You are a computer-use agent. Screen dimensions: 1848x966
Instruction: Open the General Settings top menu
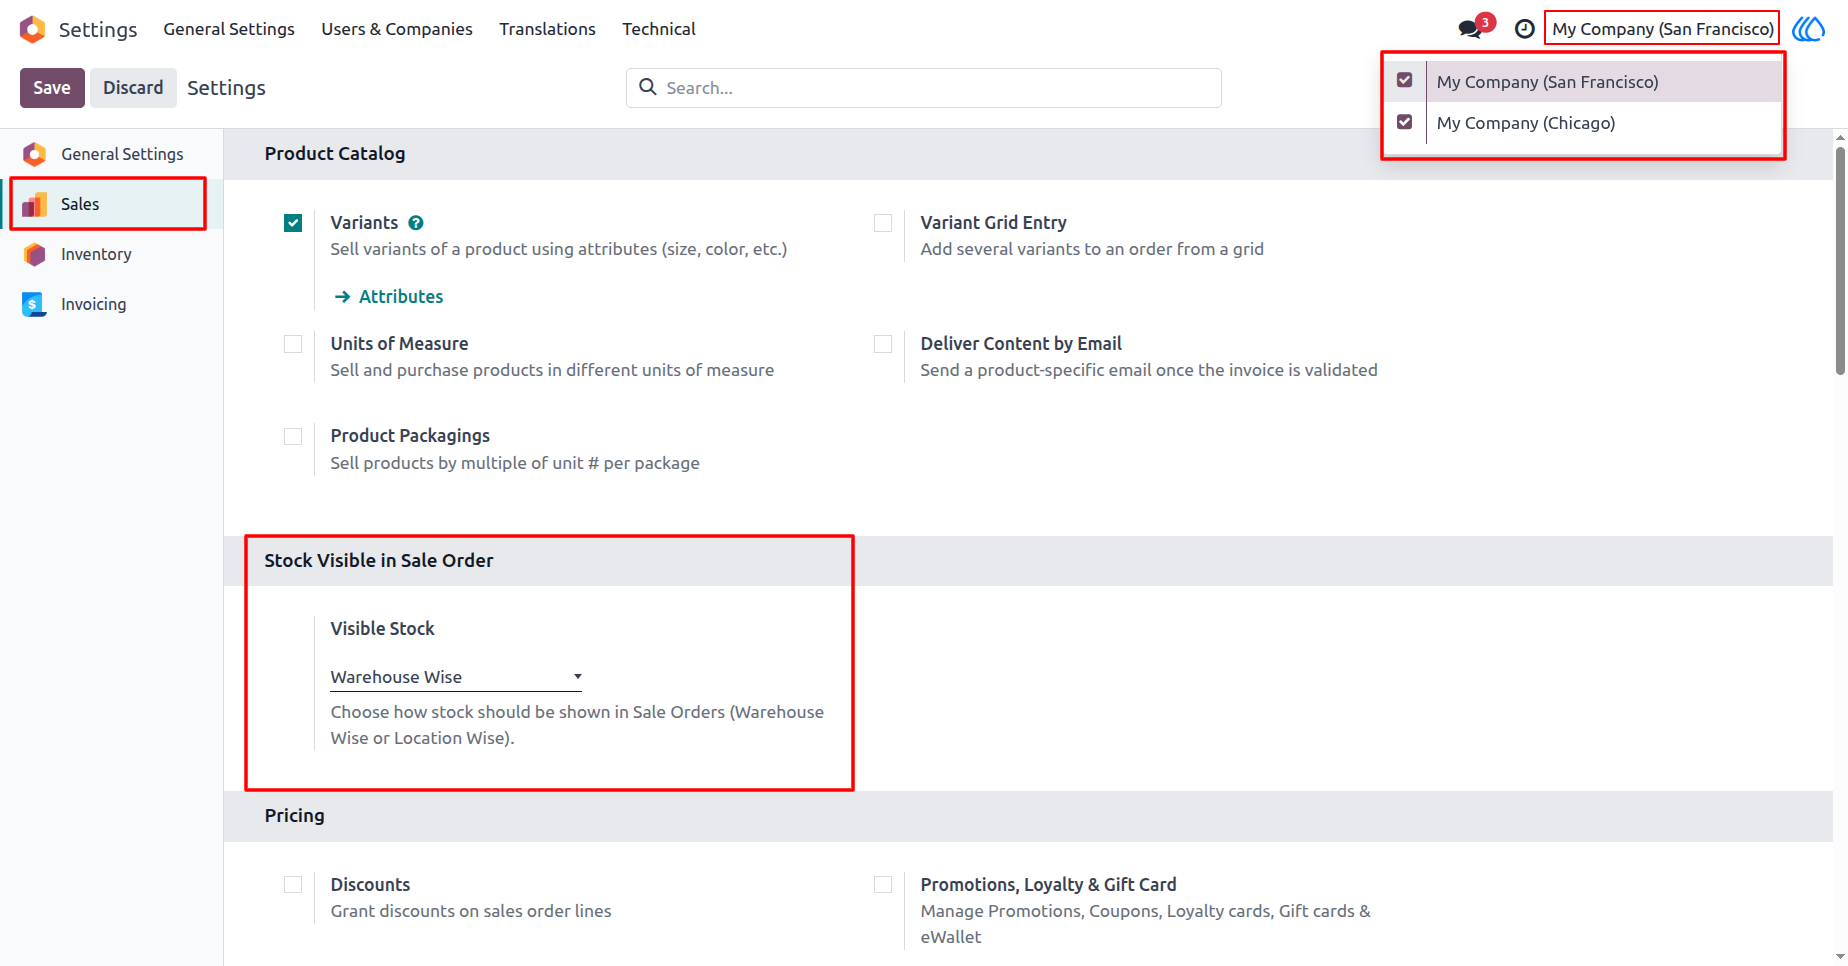[229, 29]
